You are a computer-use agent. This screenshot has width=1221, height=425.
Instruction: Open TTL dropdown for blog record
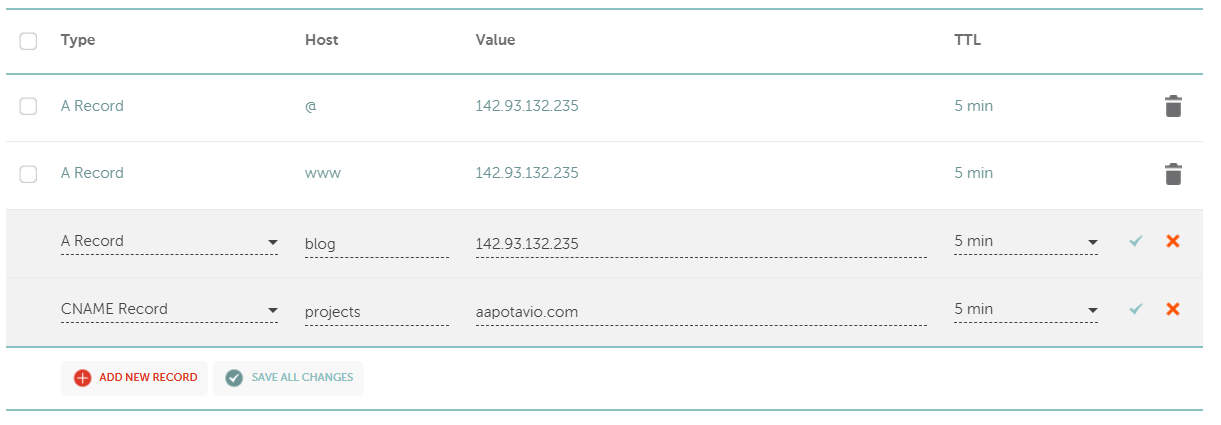(1025, 242)
